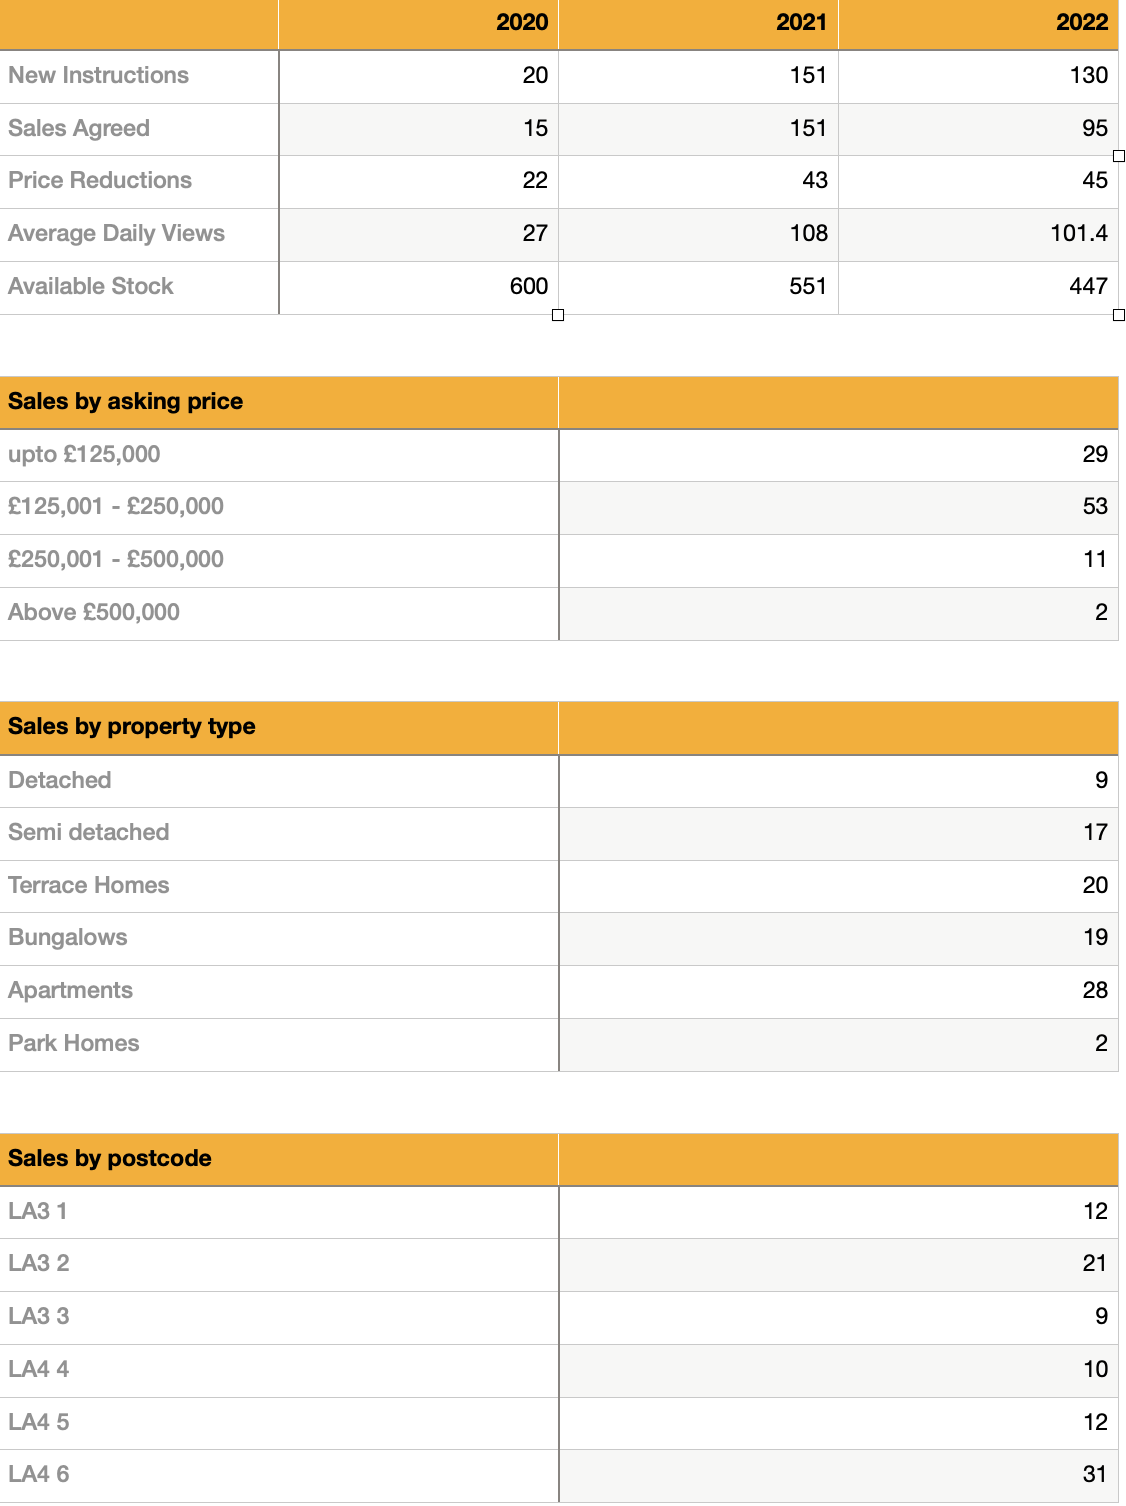
Task: Click the Apartments value cell showing 28
Action: pyautogui.click(x=838, y=991)
